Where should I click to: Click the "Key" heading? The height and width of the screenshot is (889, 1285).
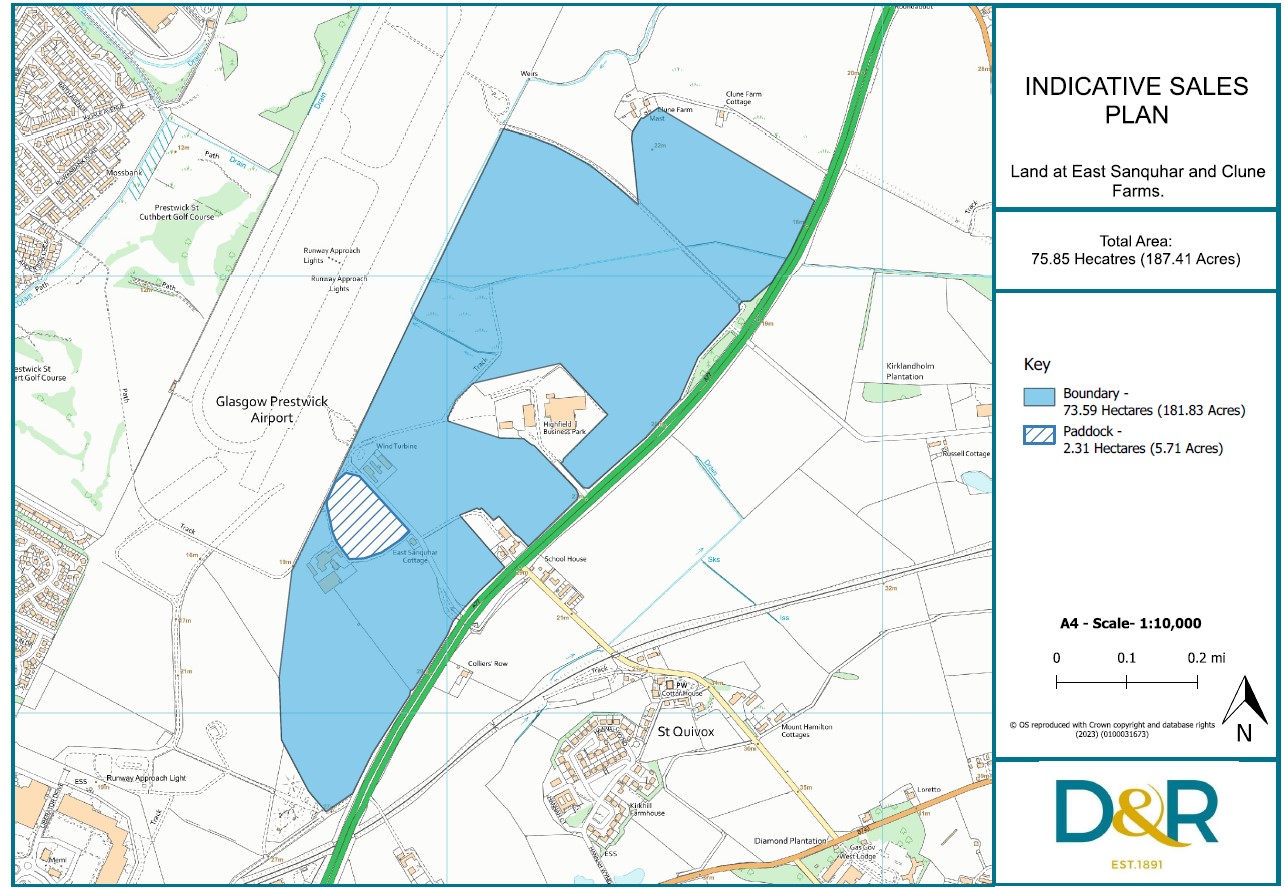[x=1037, y=364]
